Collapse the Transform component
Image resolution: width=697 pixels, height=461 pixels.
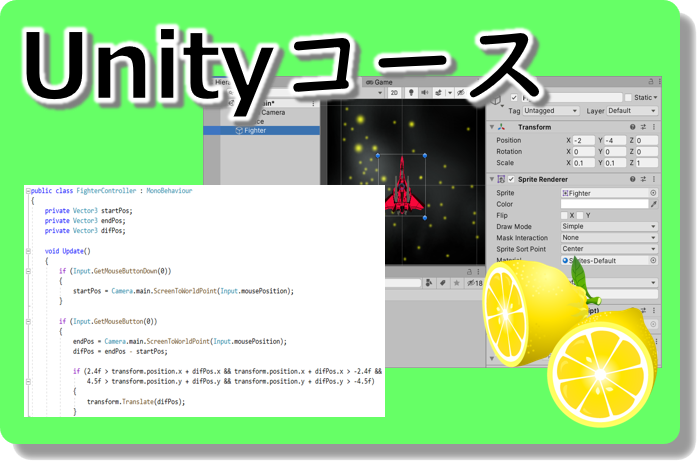(492, 127)
